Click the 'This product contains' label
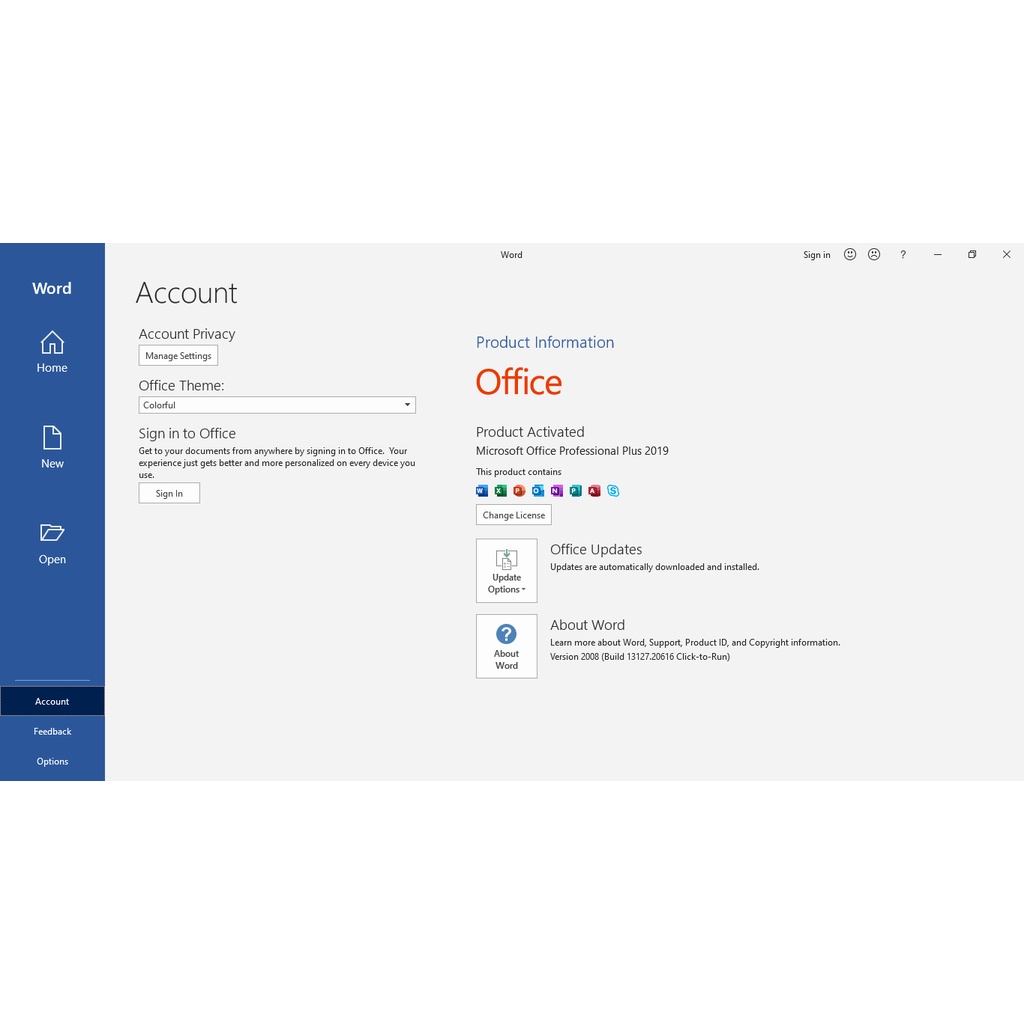The image size is (1024, 1024). [x=519, y=472]
